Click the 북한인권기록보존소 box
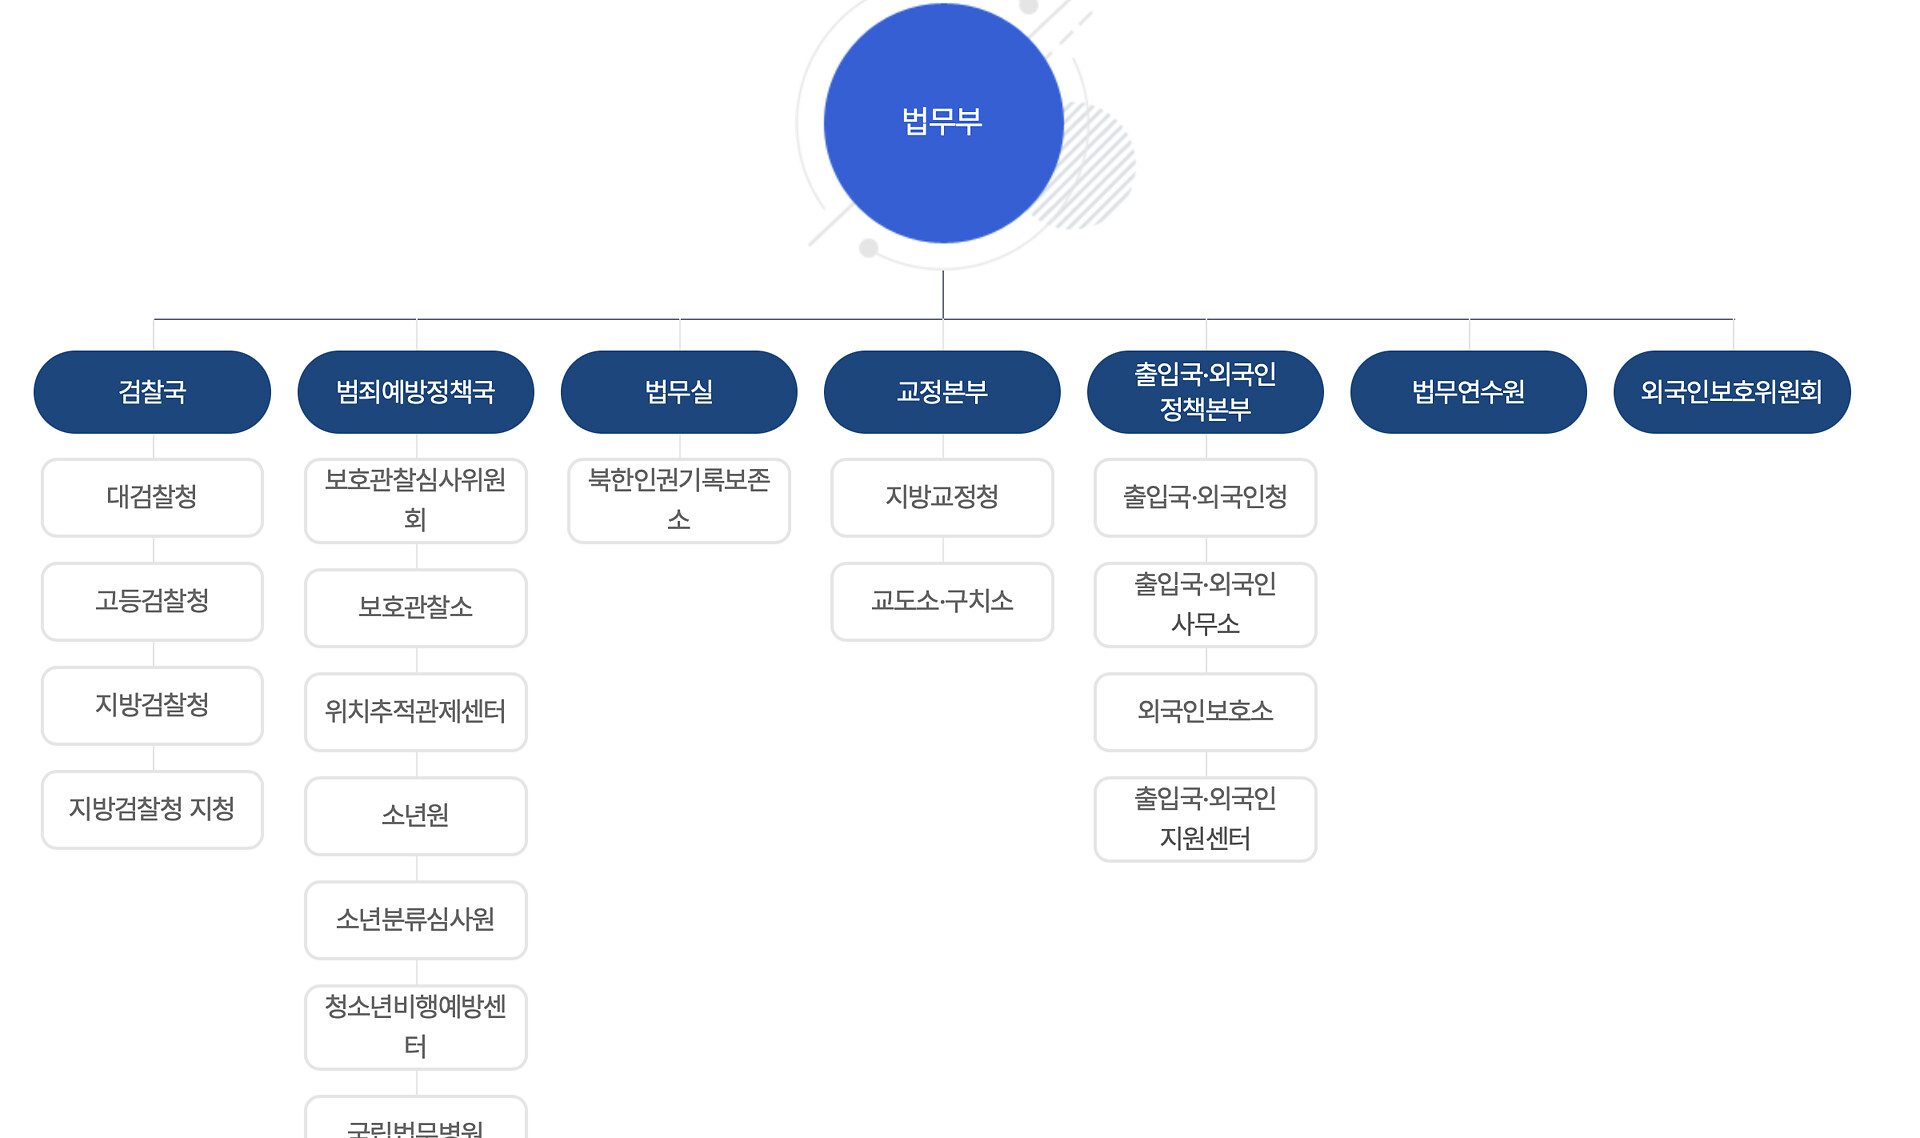1920x1138 pixels. click(x=678, y=500)
